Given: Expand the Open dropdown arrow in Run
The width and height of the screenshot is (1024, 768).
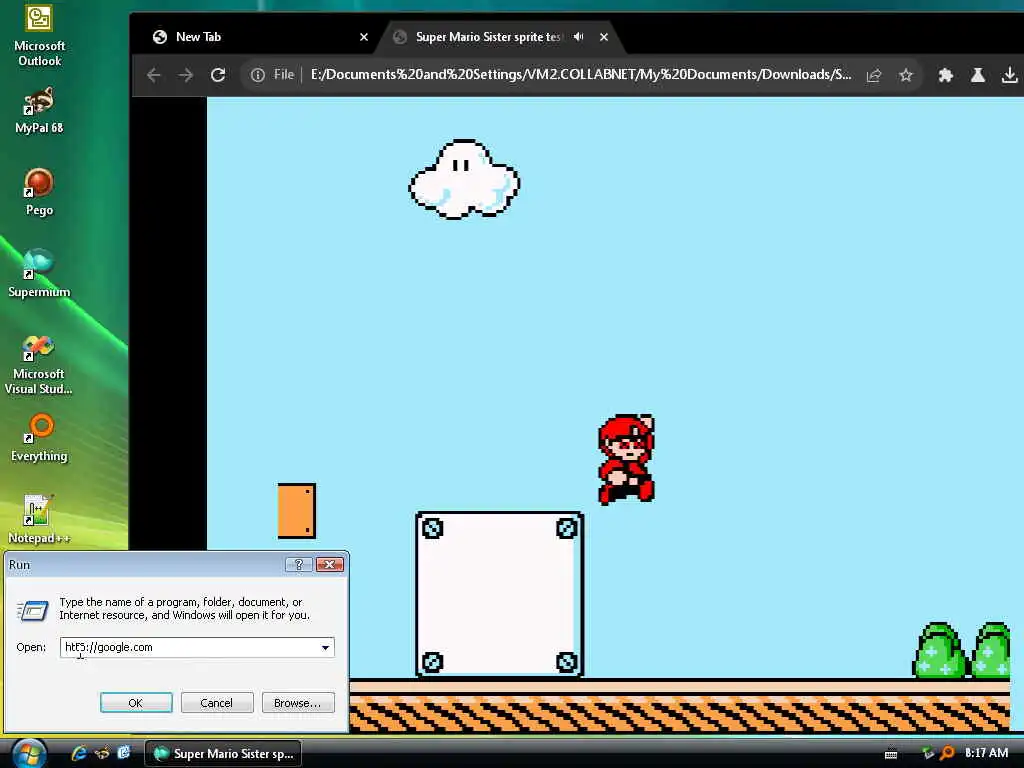Looking at the screenshot, I should (325, 647).
